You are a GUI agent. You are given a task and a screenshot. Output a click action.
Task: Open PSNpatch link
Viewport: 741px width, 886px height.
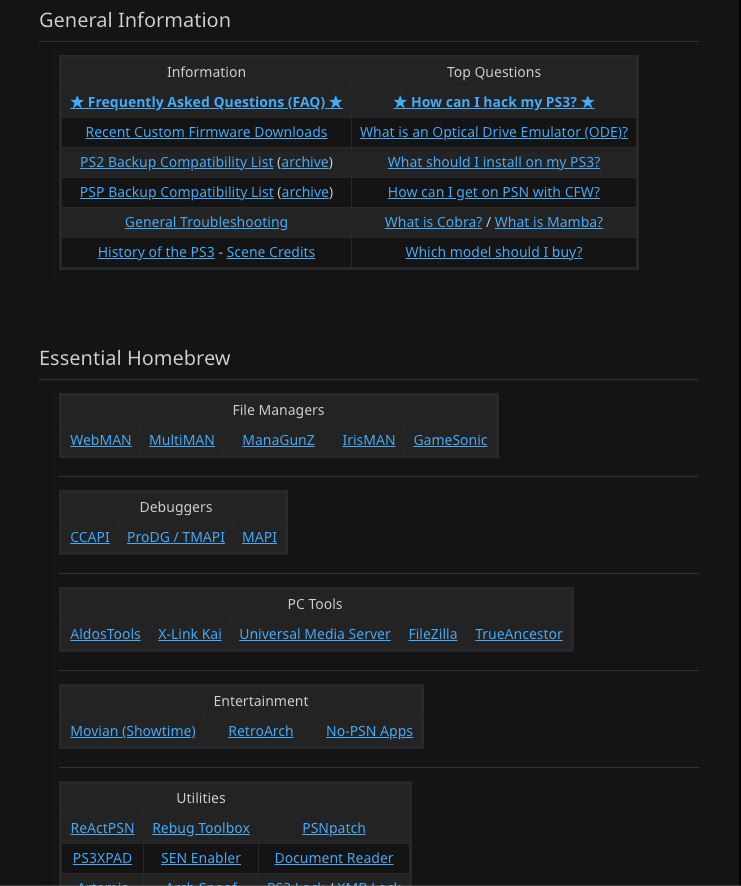[333, 829]
